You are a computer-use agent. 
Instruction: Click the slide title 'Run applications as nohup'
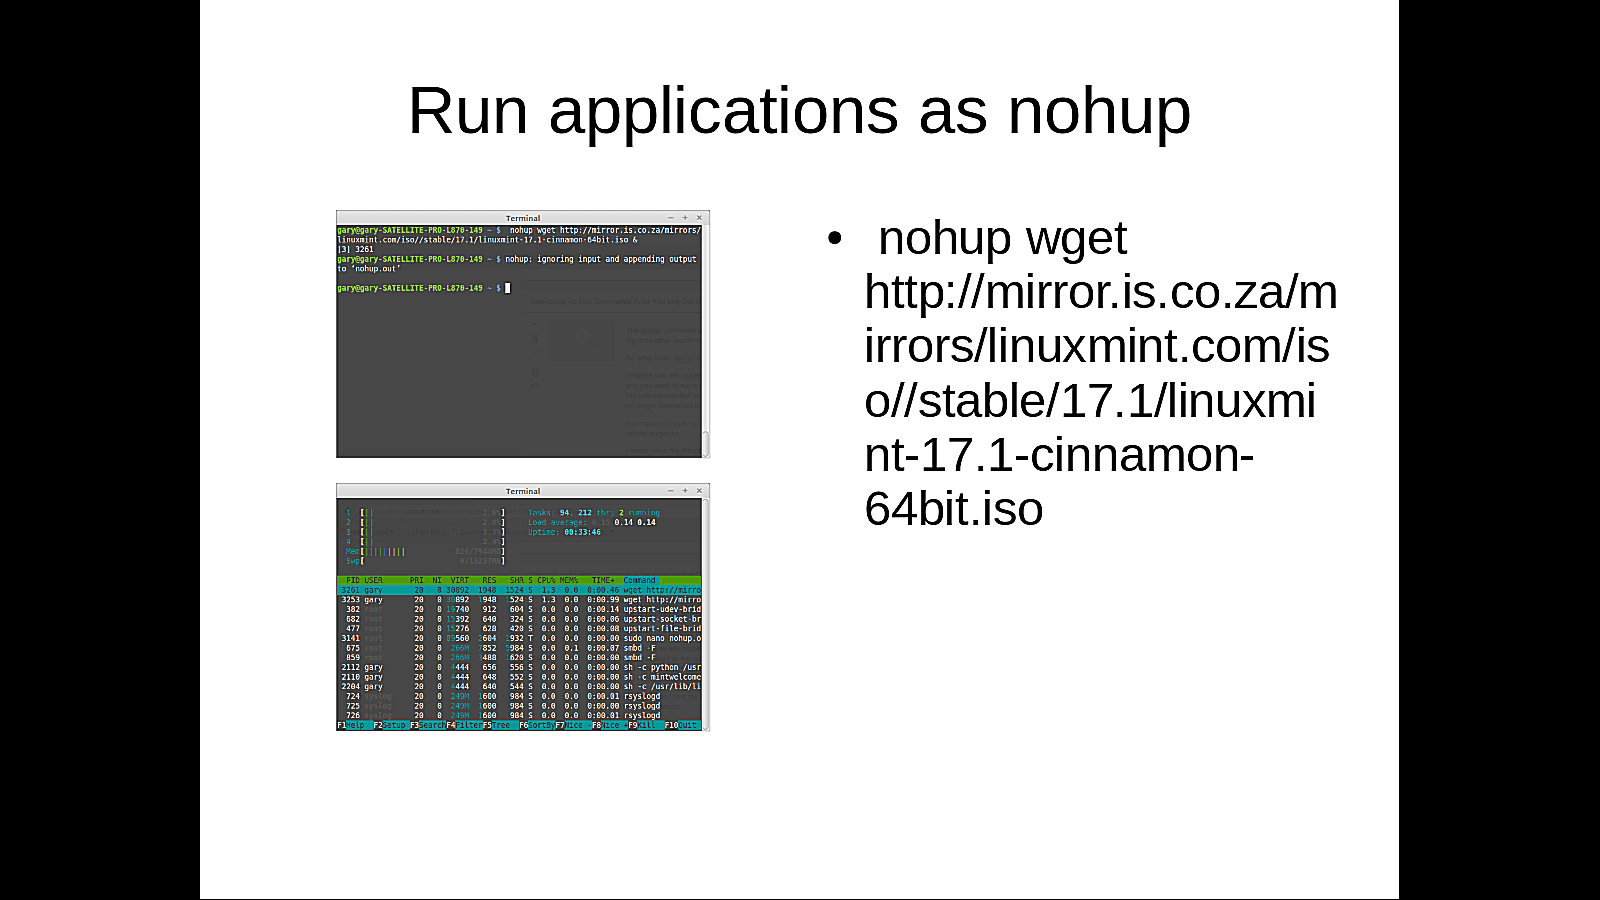click(799, 110)
